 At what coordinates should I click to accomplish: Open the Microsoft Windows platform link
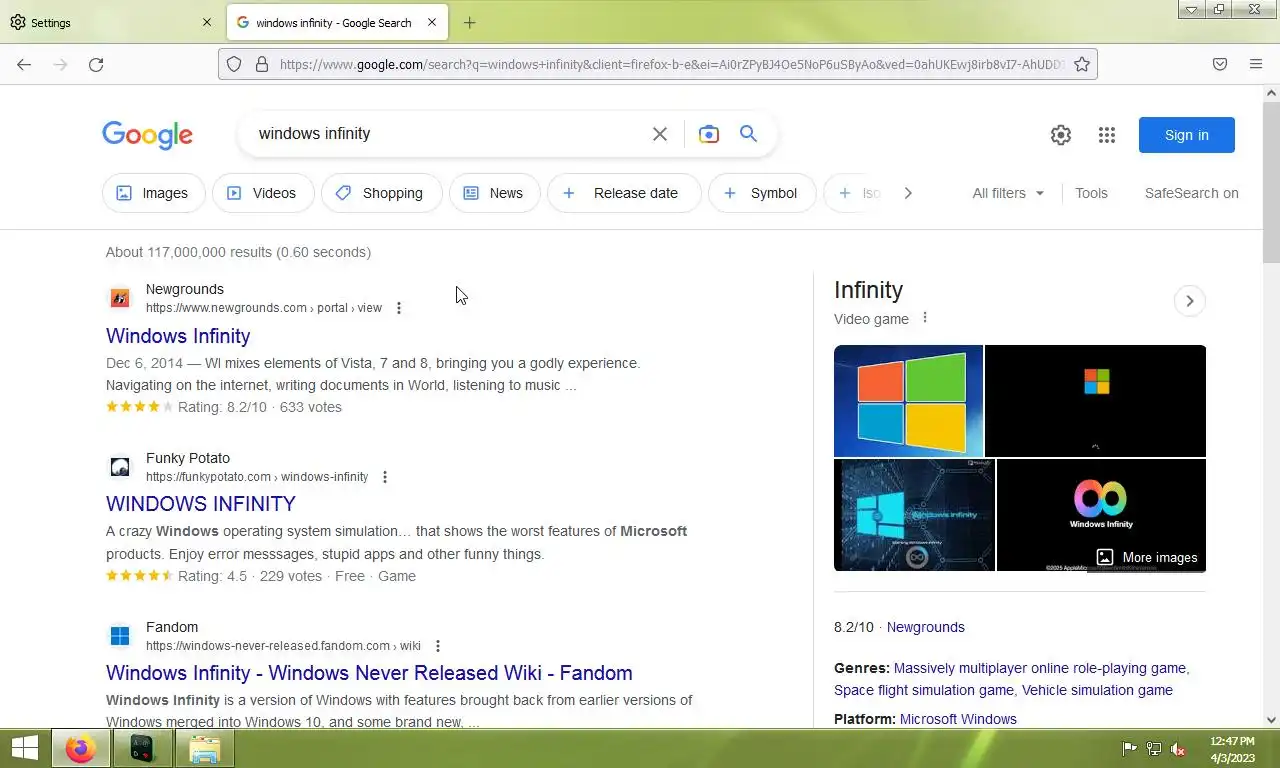click(x=958, y=719)
